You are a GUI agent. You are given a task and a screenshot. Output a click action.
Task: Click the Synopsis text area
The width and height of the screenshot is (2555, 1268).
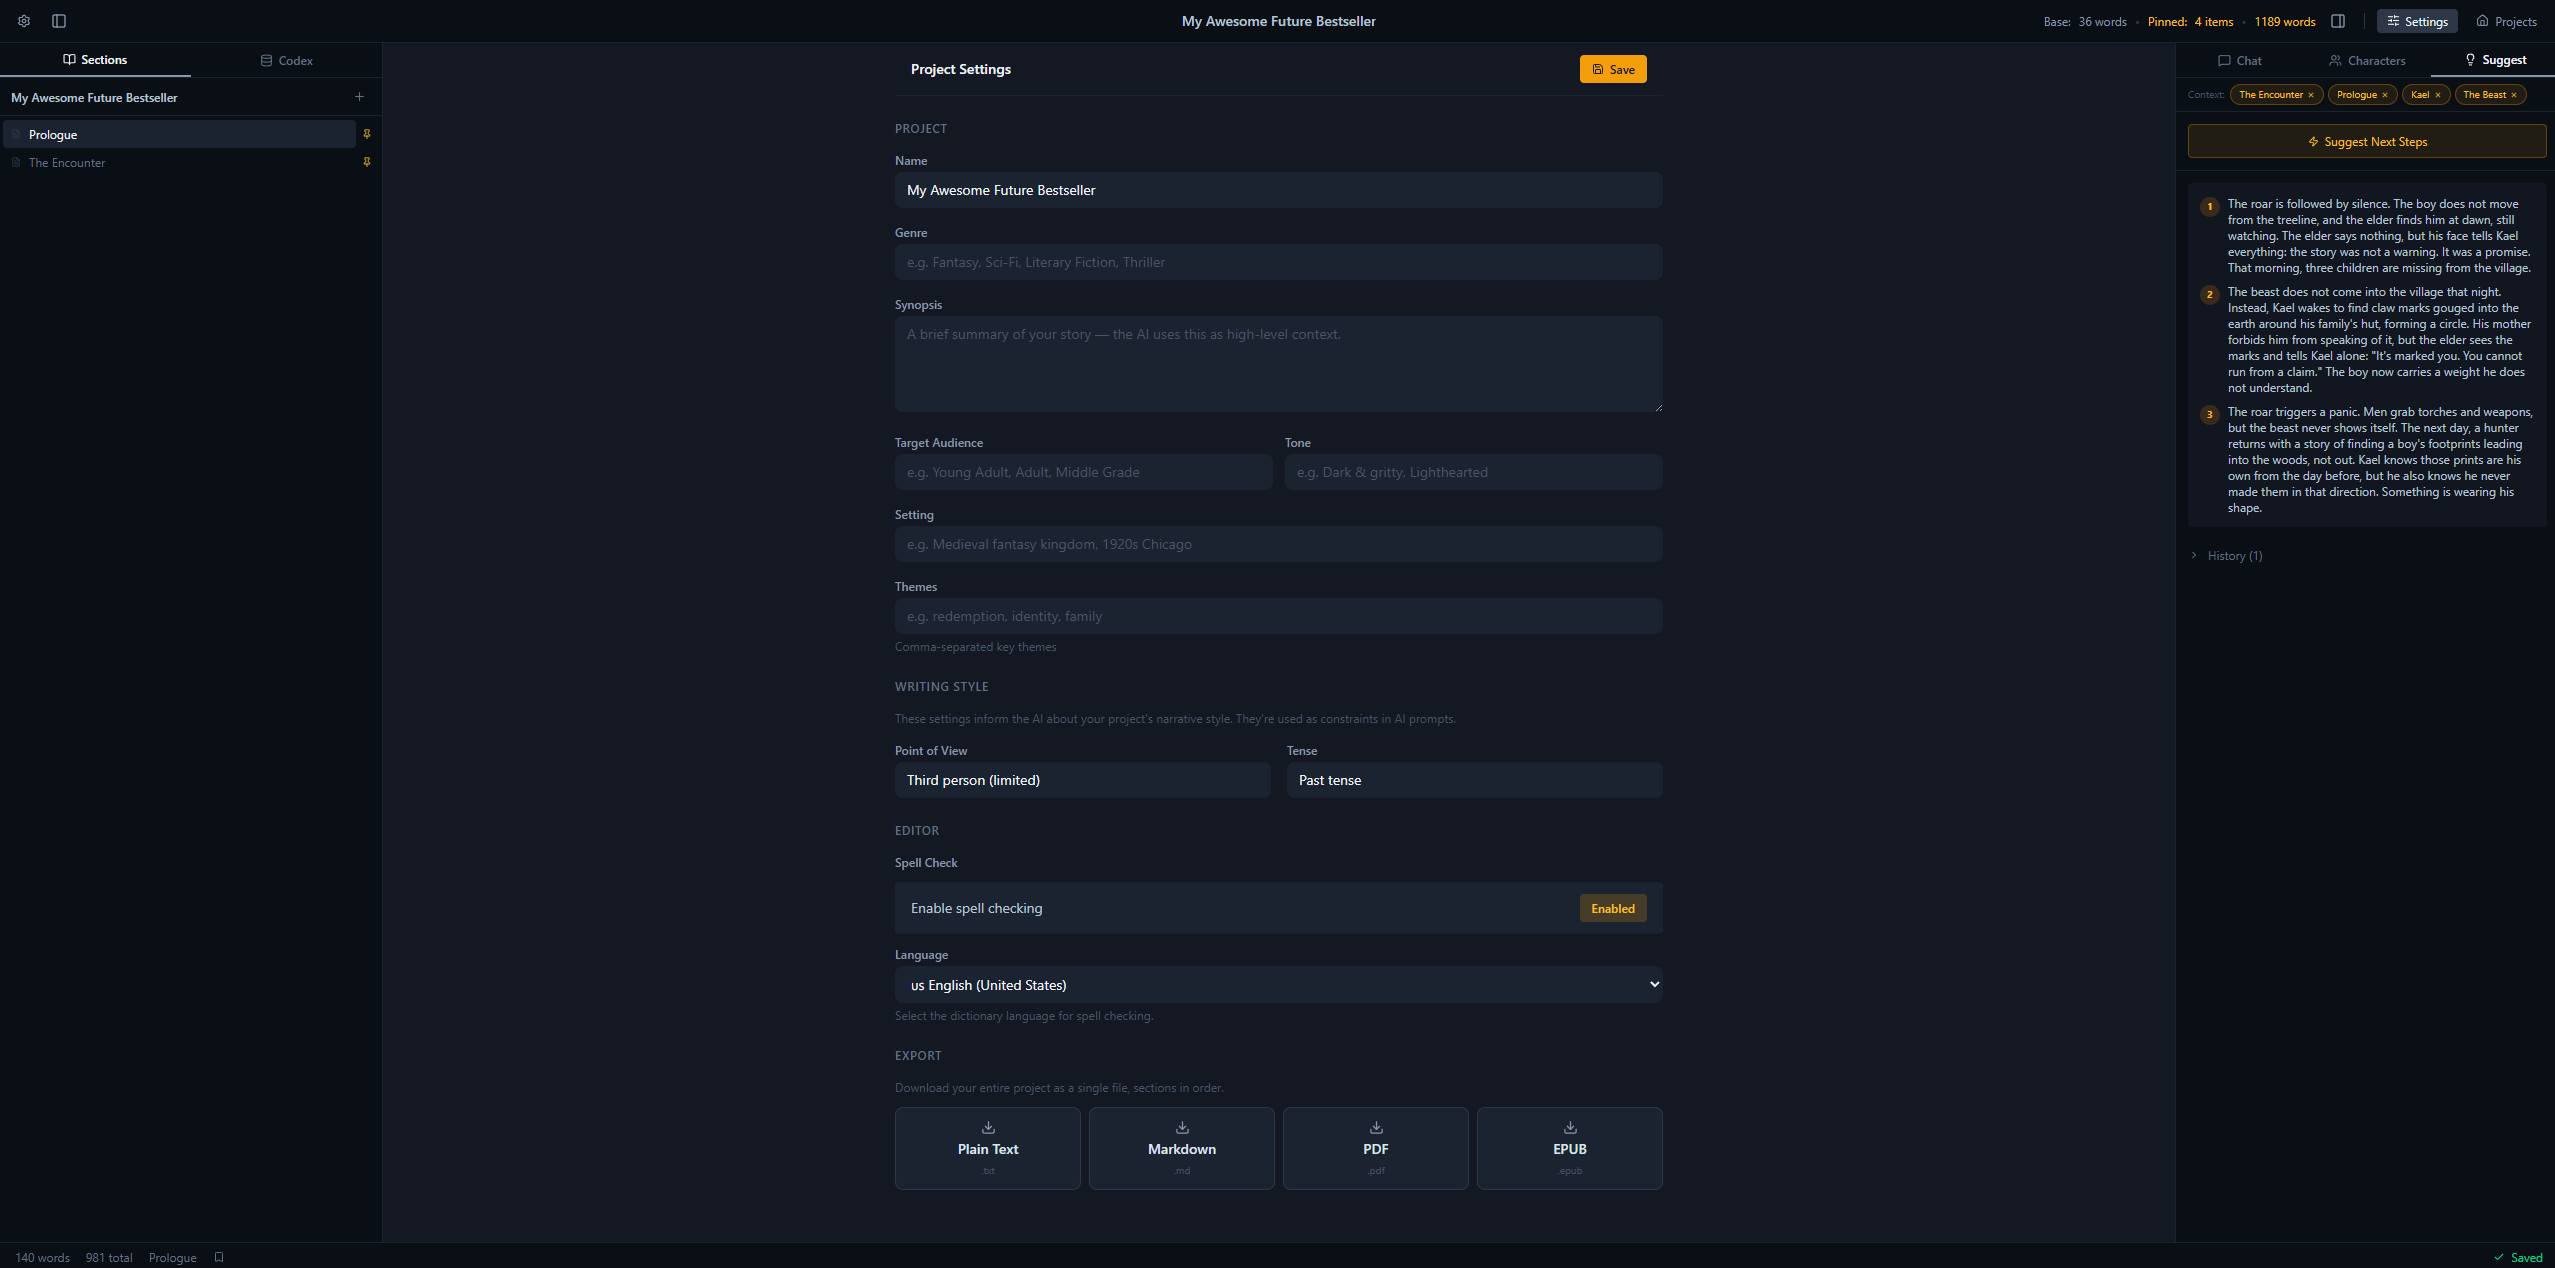[x=1278, y=364]
